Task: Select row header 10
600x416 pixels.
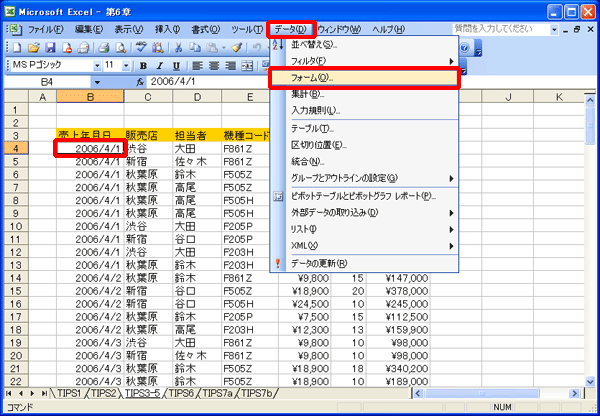Action: [x=16, y=227]
